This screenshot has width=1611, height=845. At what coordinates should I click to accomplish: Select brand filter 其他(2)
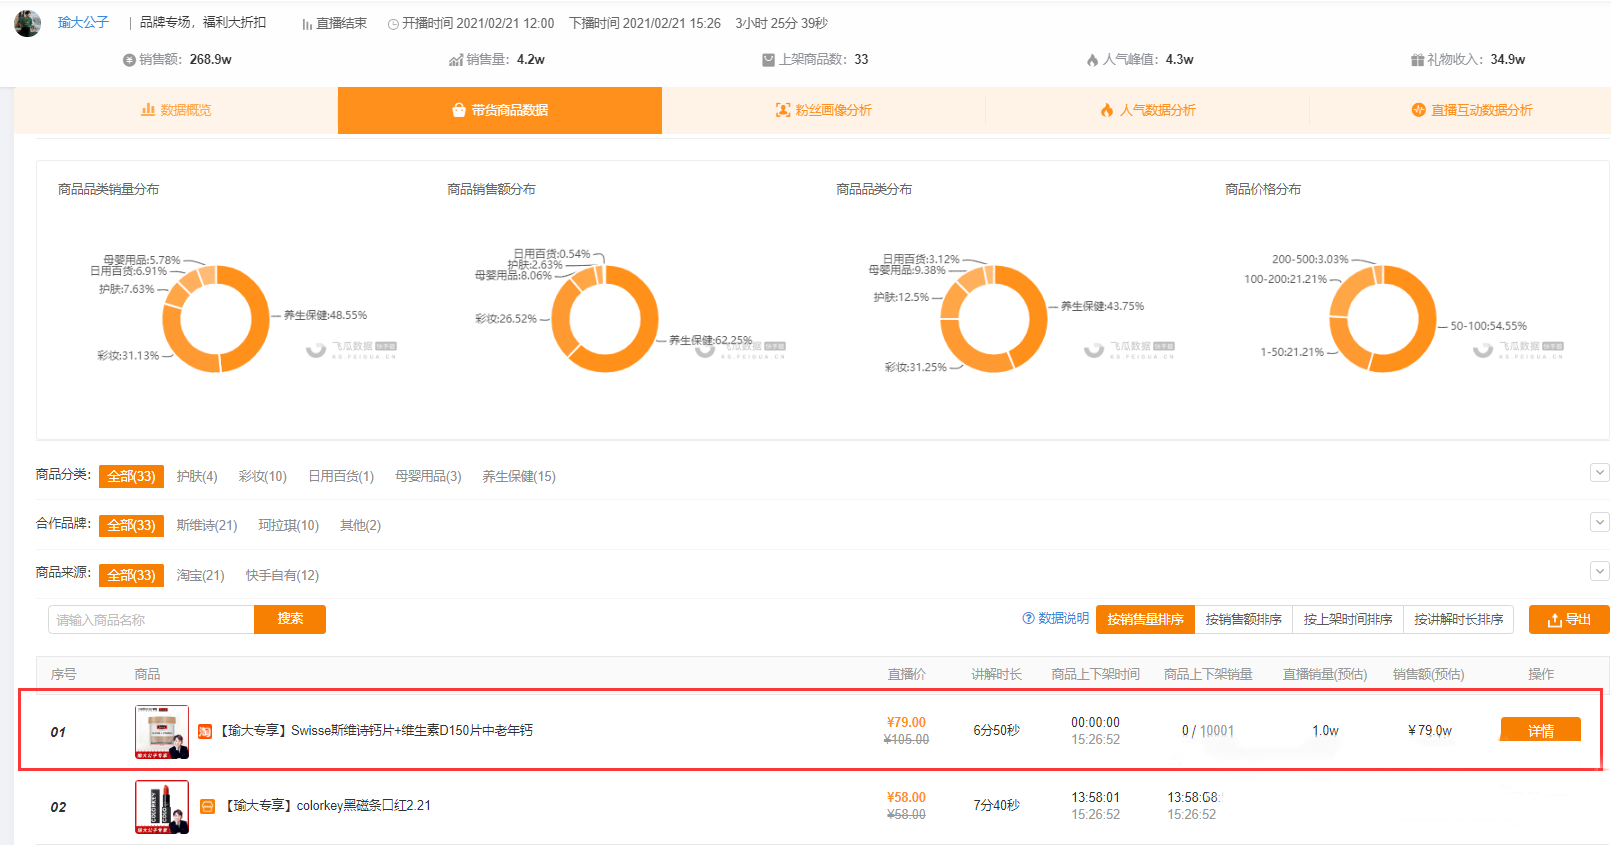(x=360, y=525)
